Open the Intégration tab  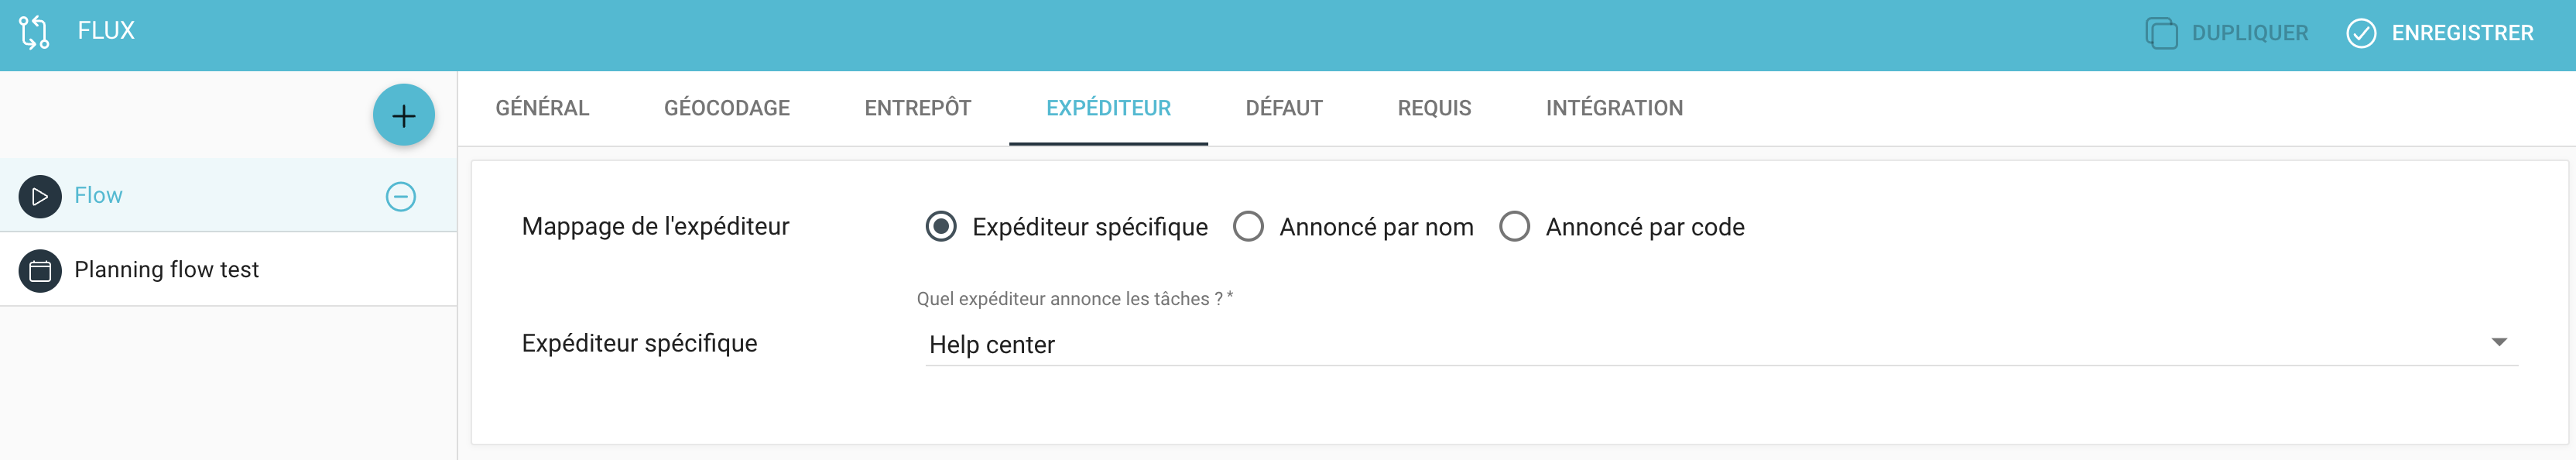[1614, 108]
